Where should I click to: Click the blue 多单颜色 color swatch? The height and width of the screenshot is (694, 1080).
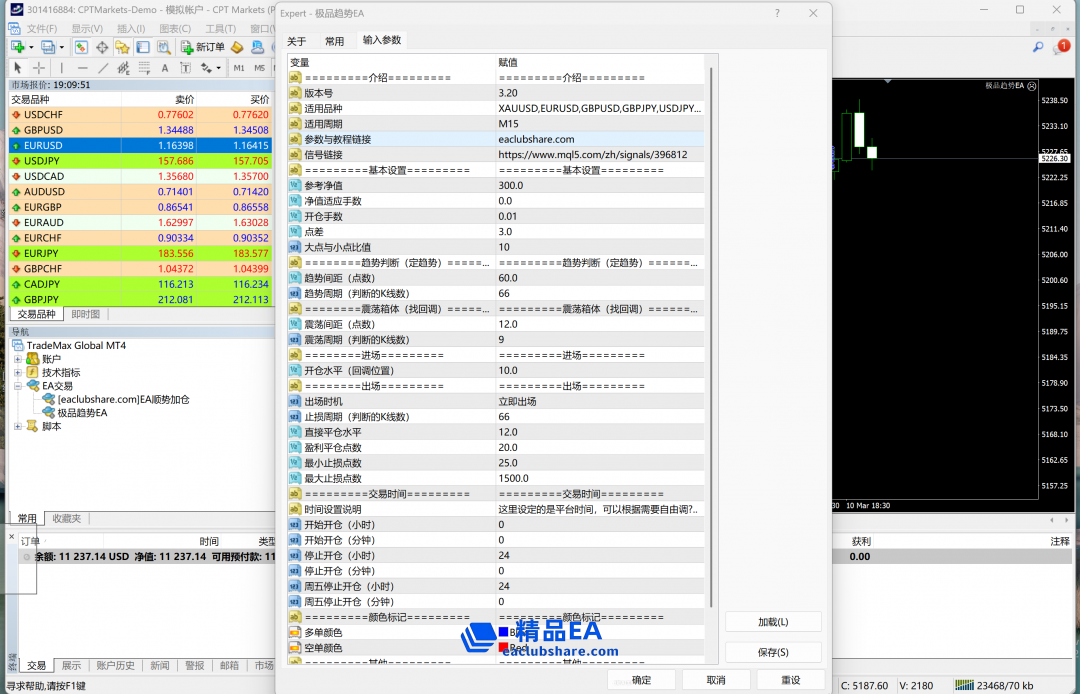point(504,632)
